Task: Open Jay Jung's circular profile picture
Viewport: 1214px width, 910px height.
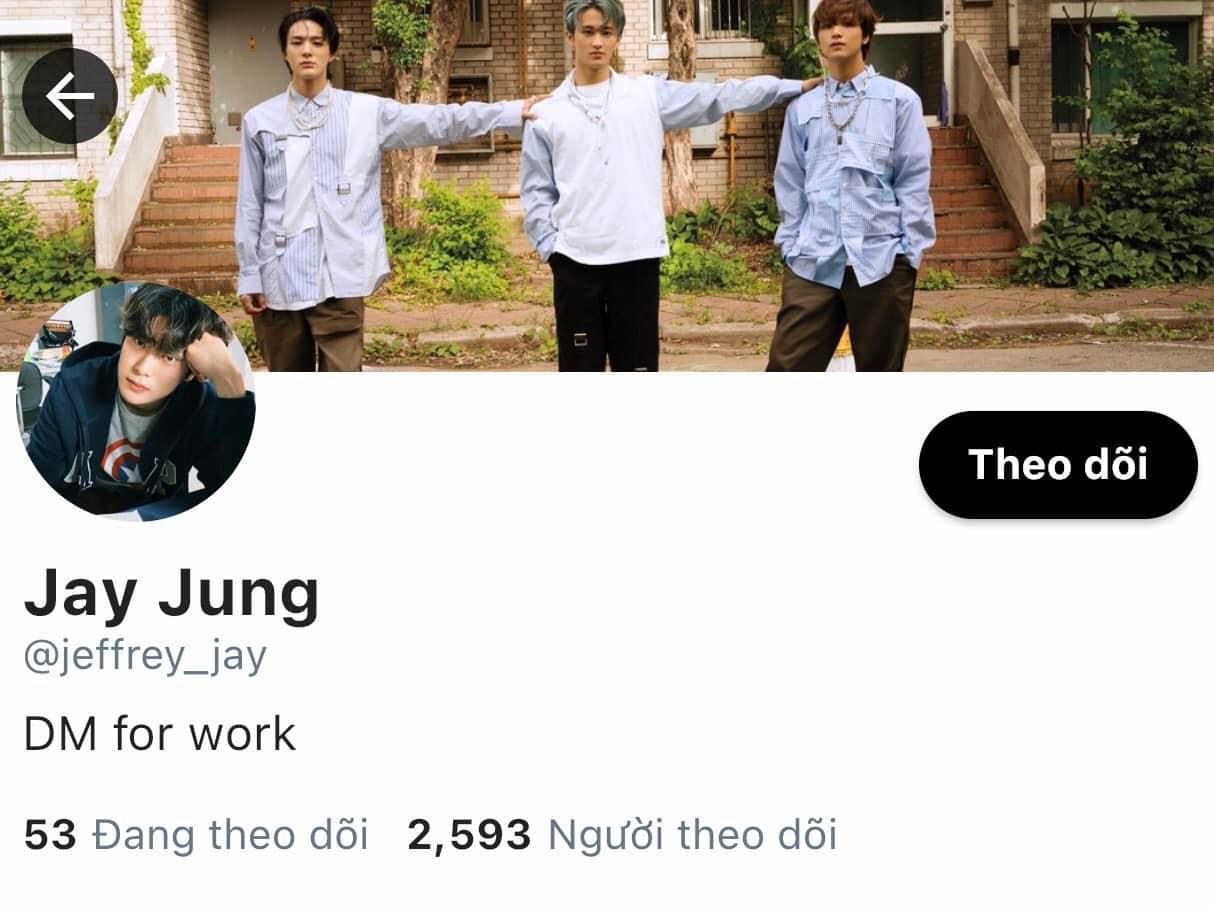Action: pos(136,401)
